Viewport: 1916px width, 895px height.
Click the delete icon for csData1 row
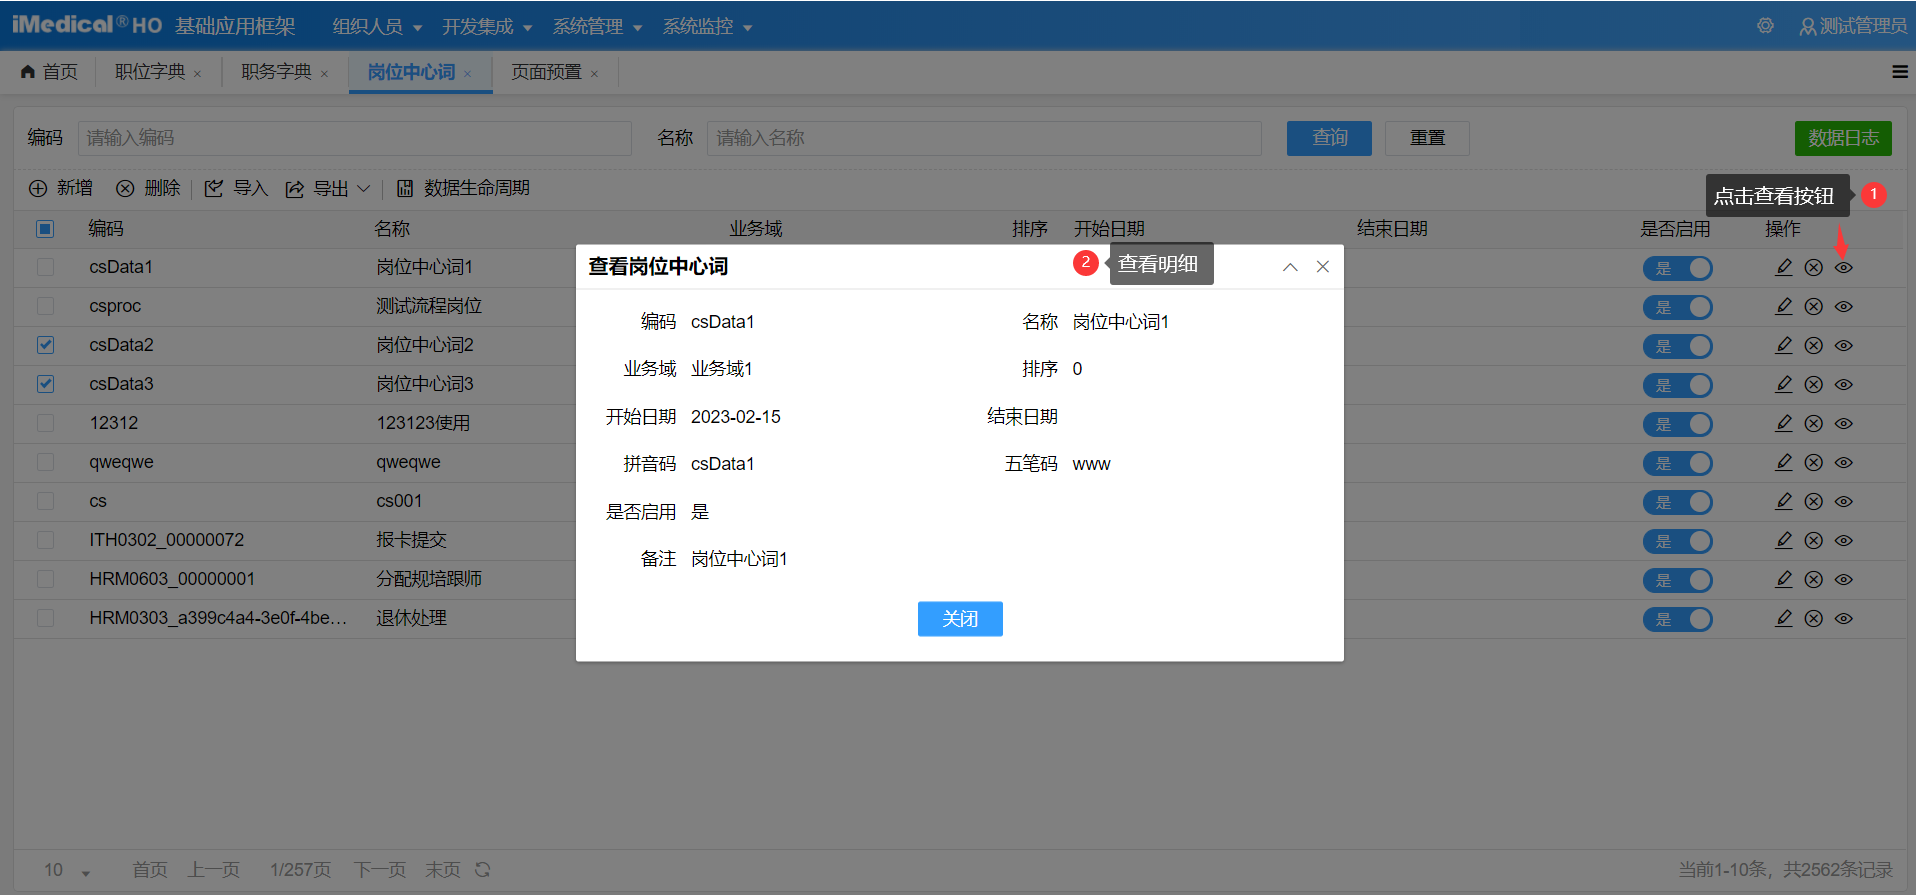pyautogui.click(x=1813, y=267)
